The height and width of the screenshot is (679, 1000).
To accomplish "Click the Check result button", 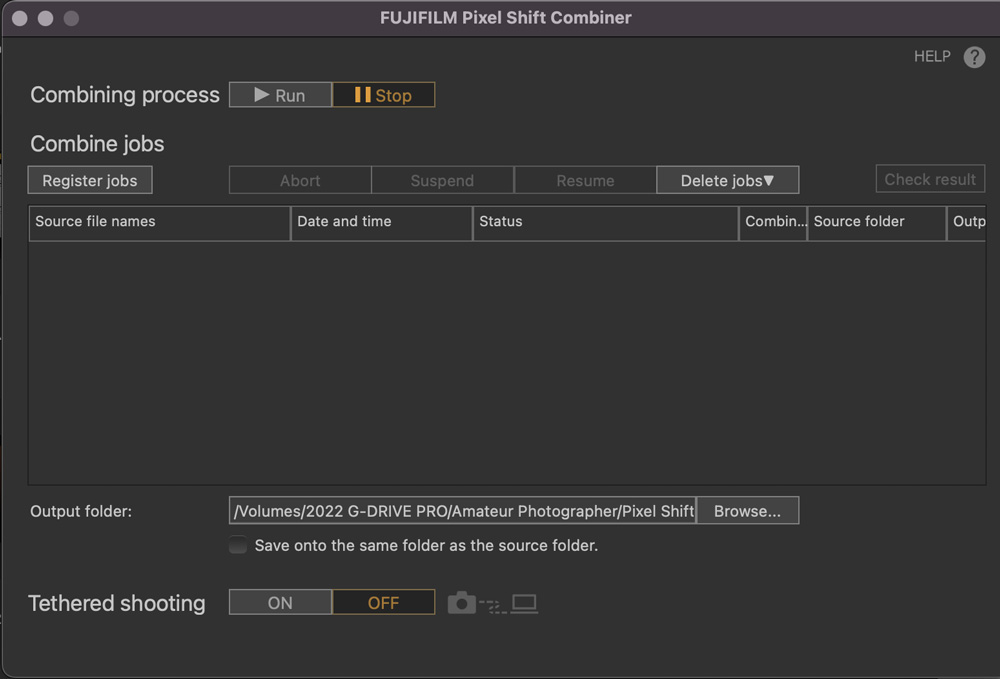I will (x=930, y=179).
